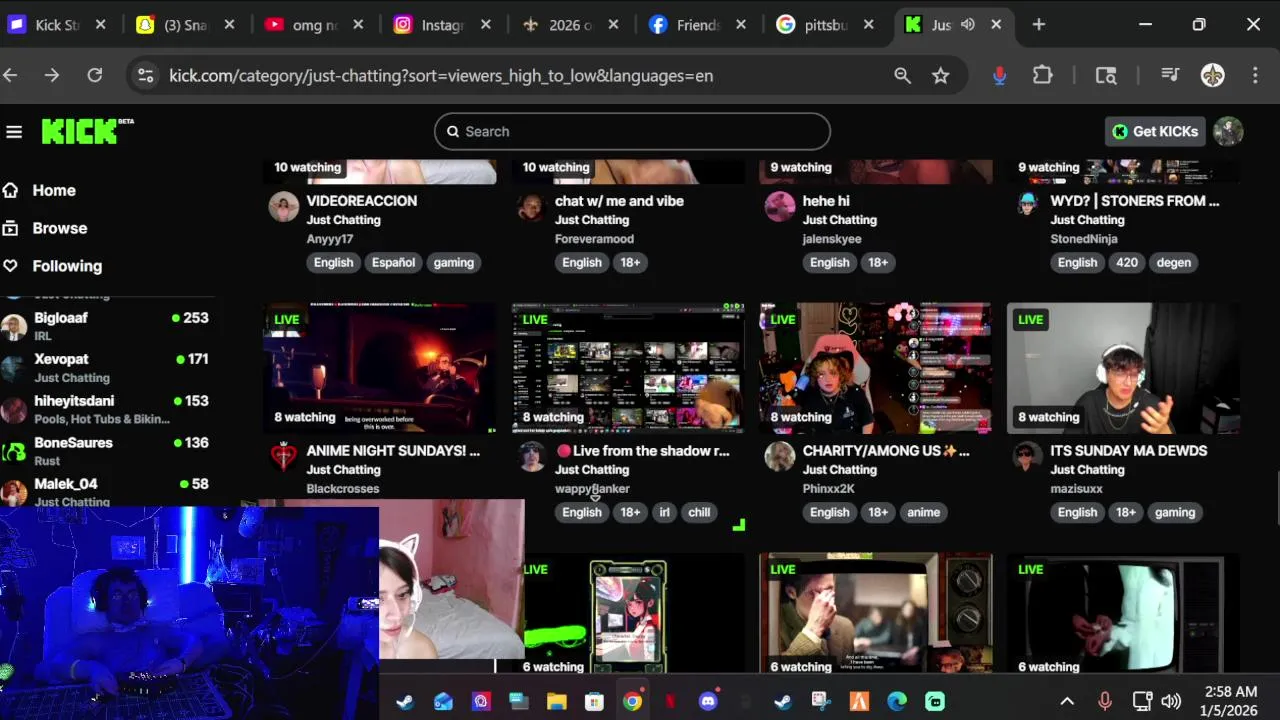1280x720 pixels.
Task: Open the browser zoom magnifier icon
Action: click(x=902, y=75)
